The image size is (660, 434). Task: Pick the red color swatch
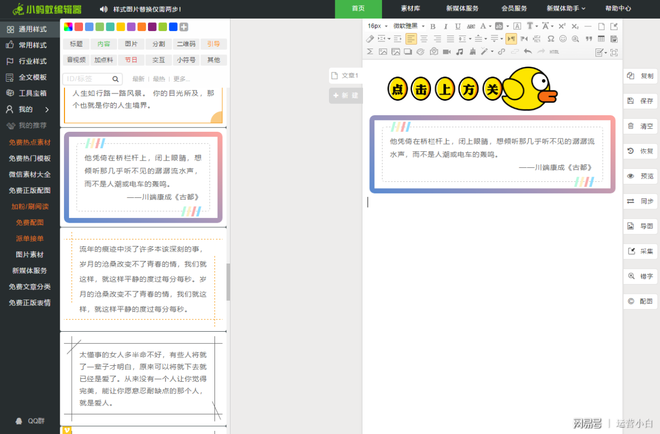[79, 27]
